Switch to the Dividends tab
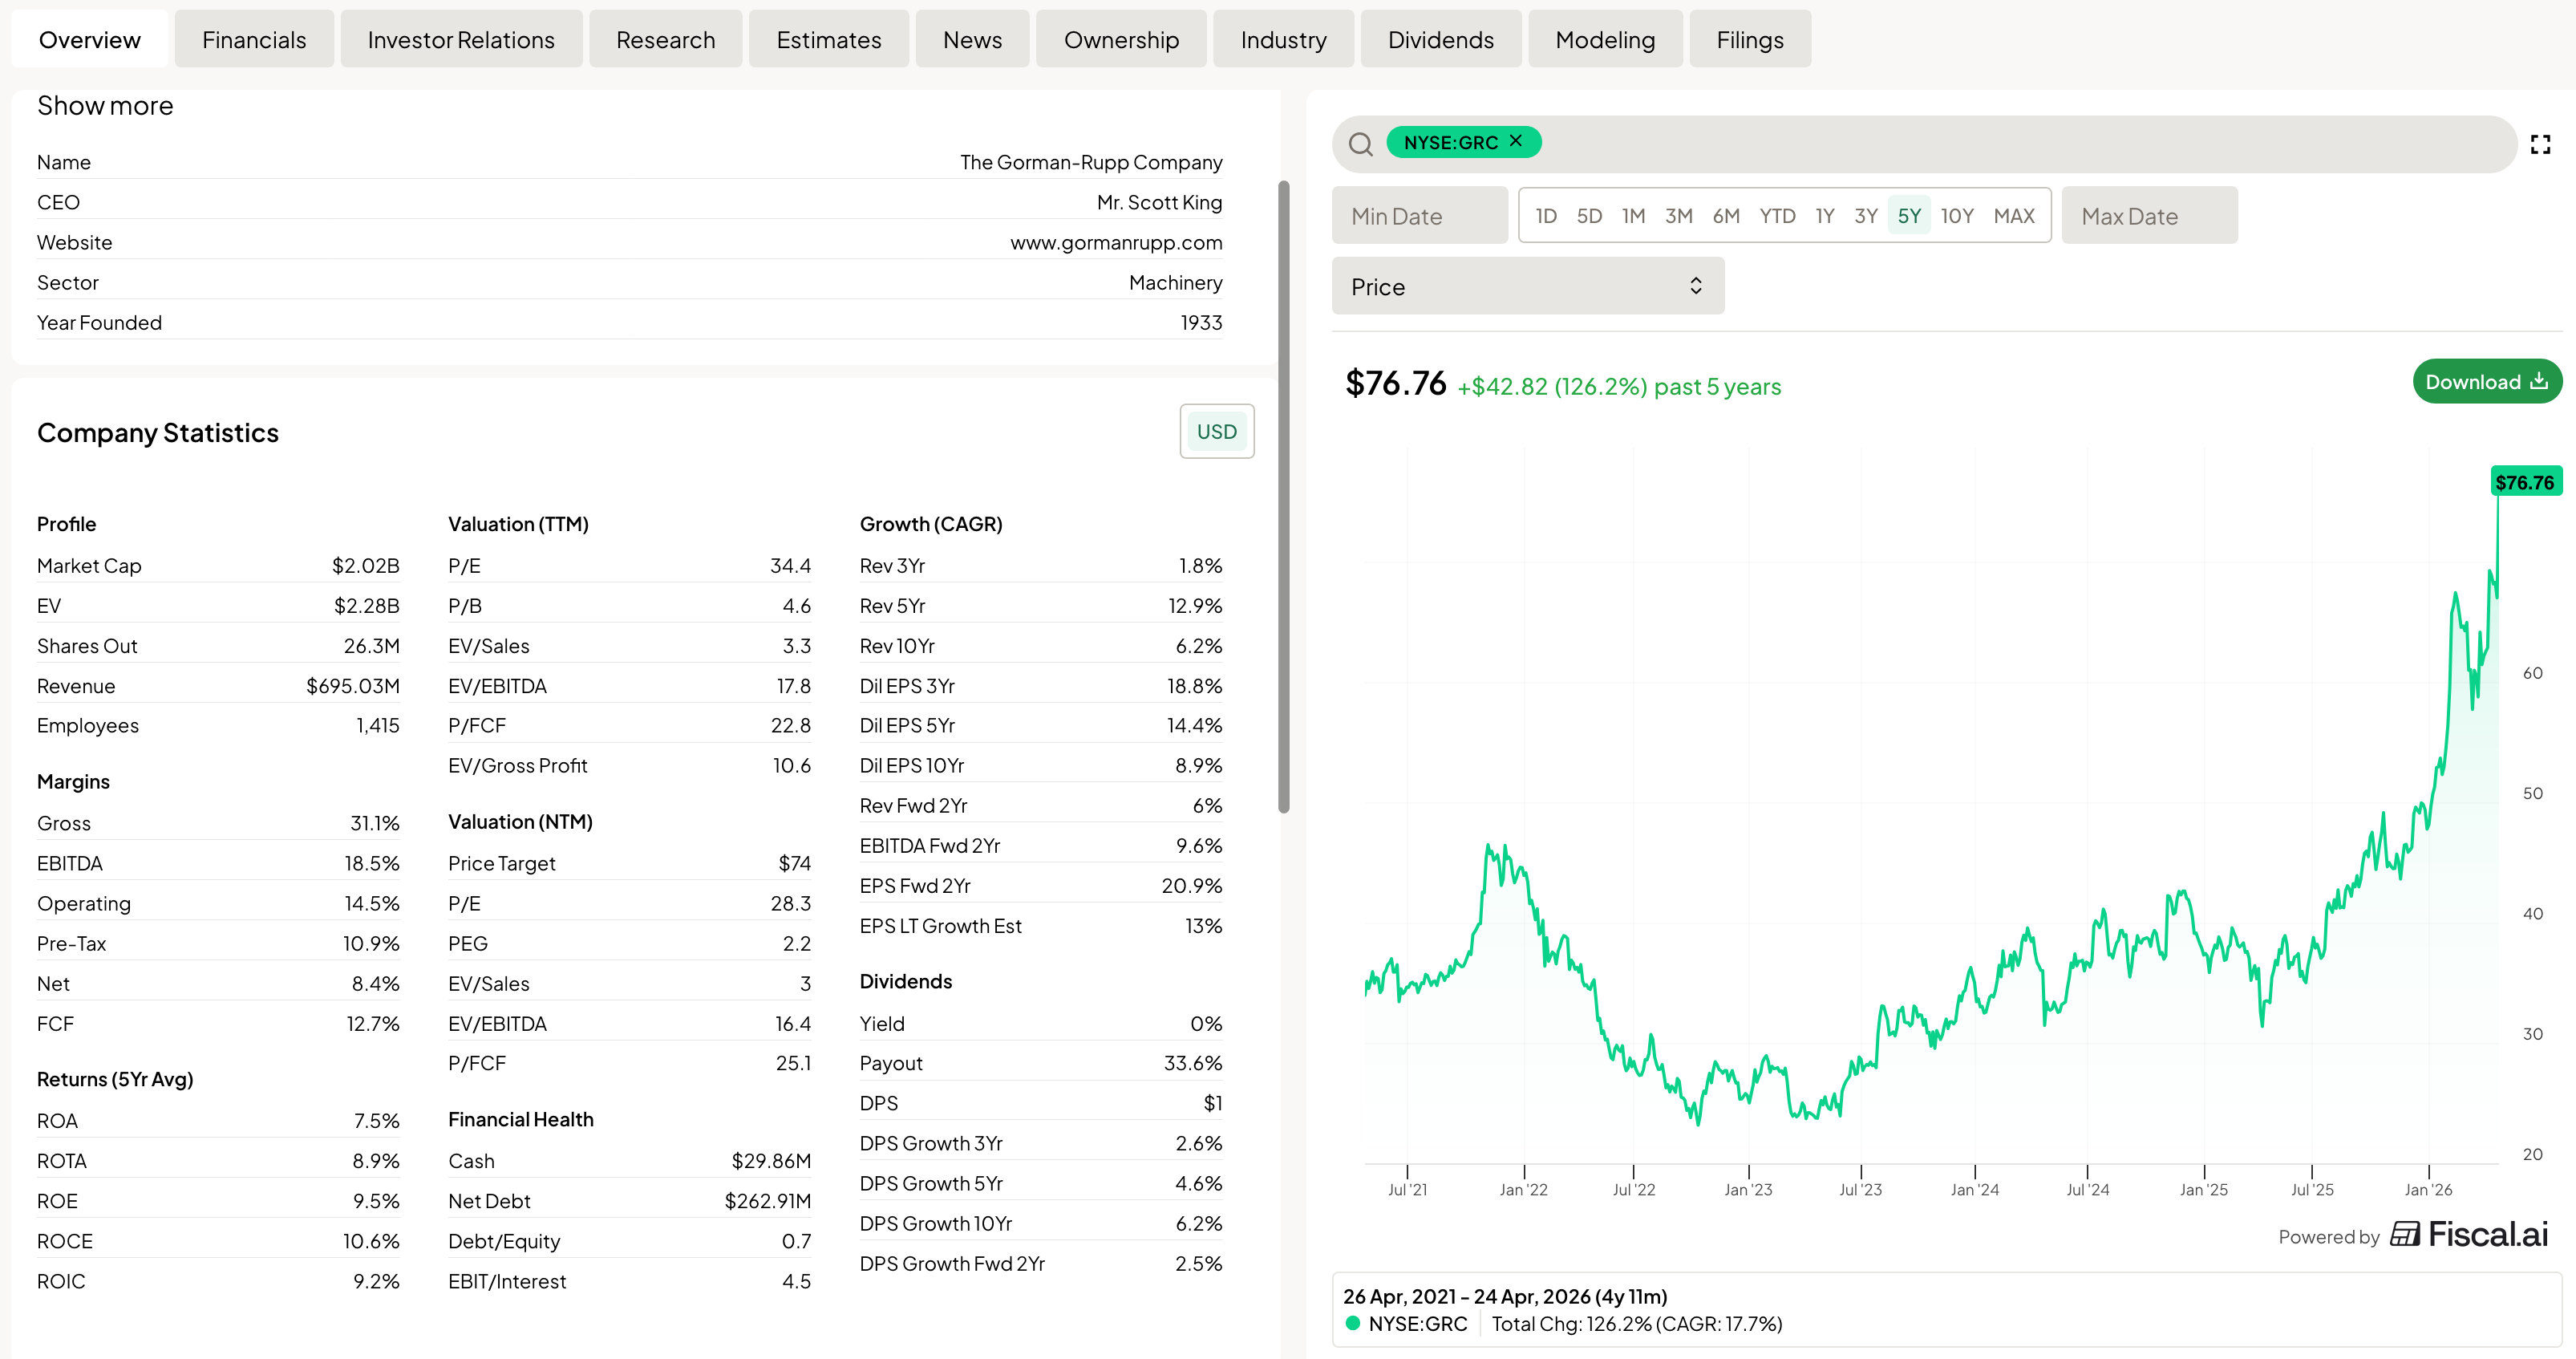Screen dimensions: 2576x1359 pyautogui.click(x=1440, y=40)
